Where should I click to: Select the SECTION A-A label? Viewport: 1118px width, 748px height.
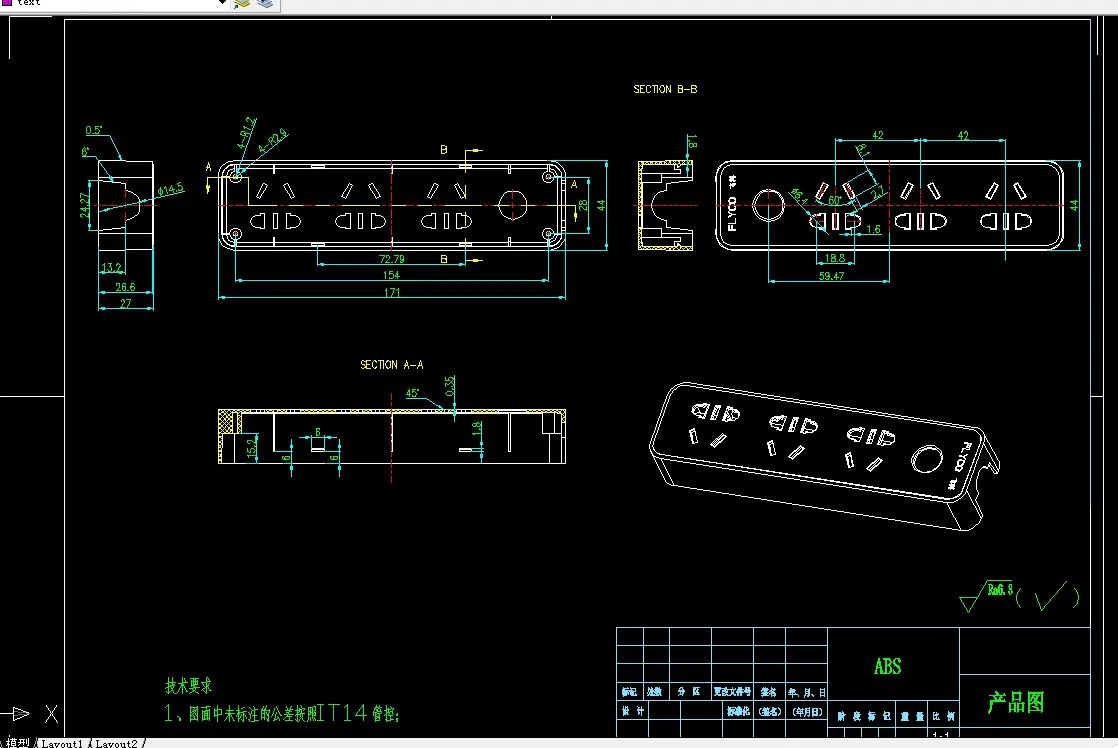(391, 364)
